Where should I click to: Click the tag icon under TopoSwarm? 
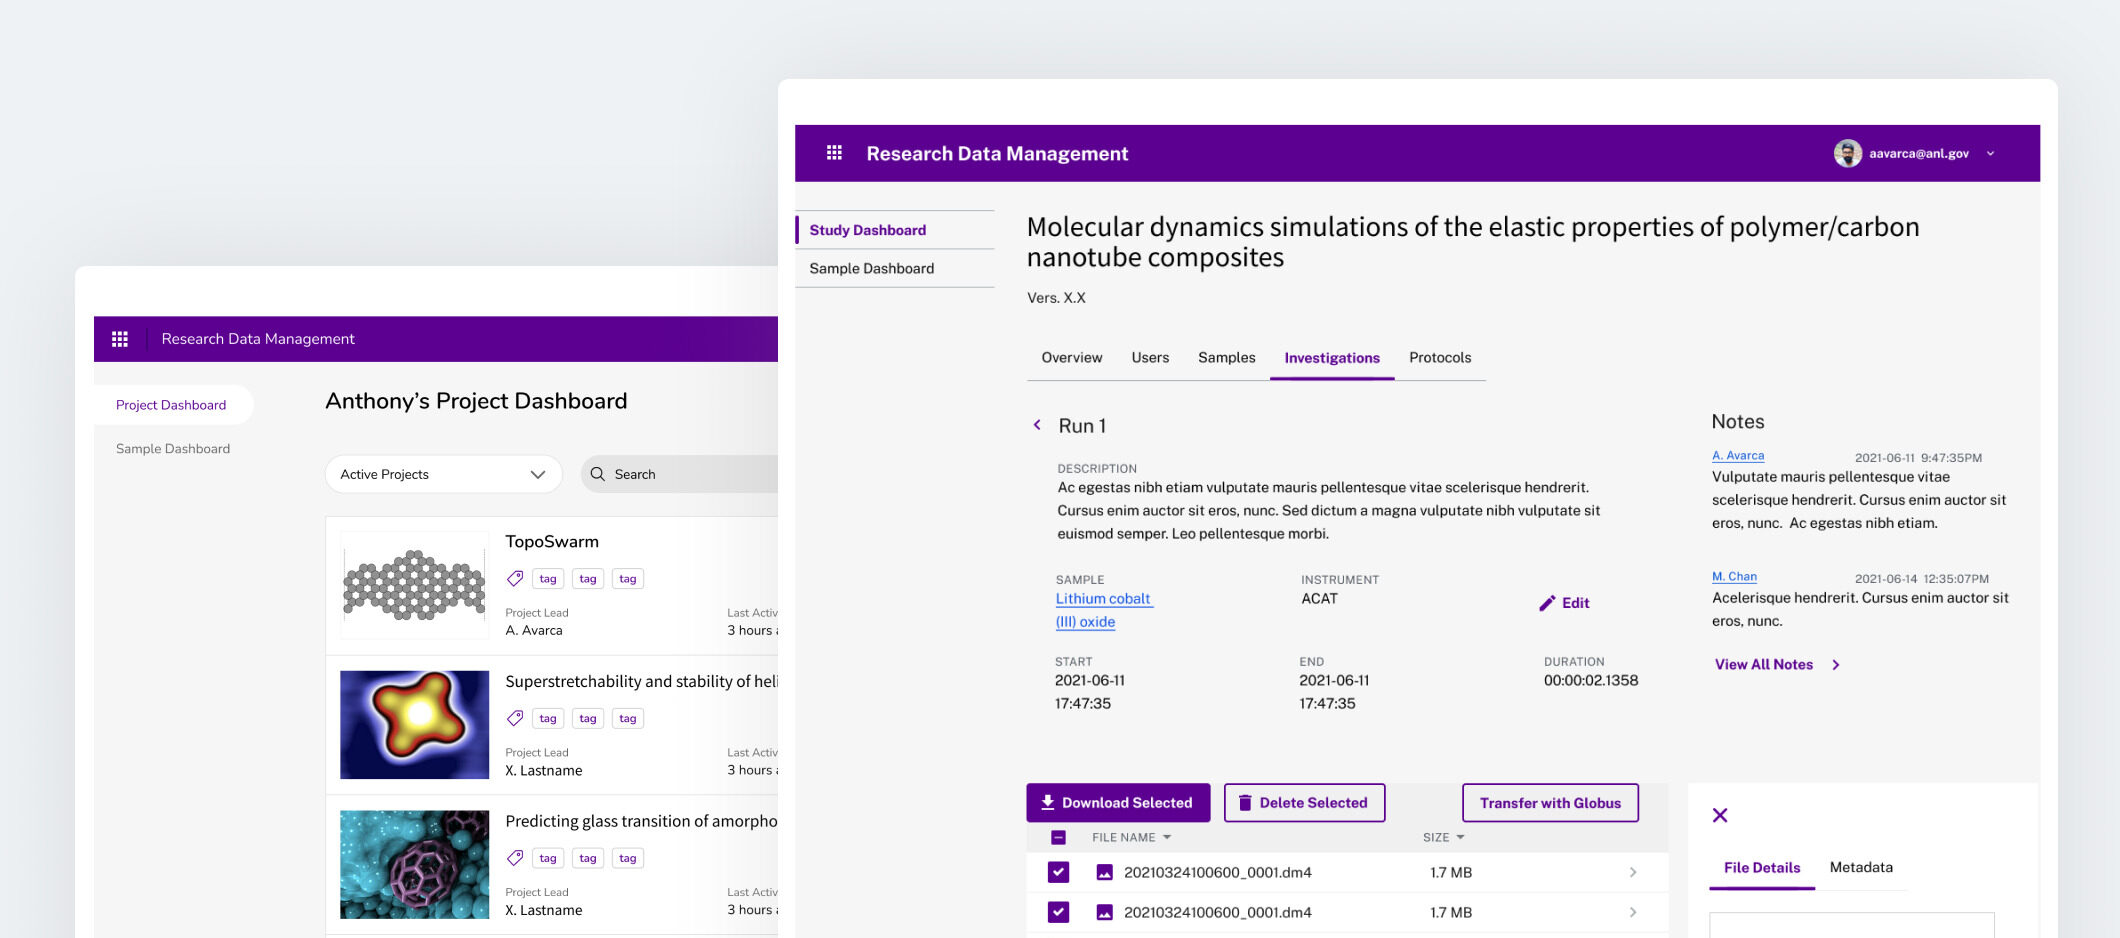click(515, 579)
